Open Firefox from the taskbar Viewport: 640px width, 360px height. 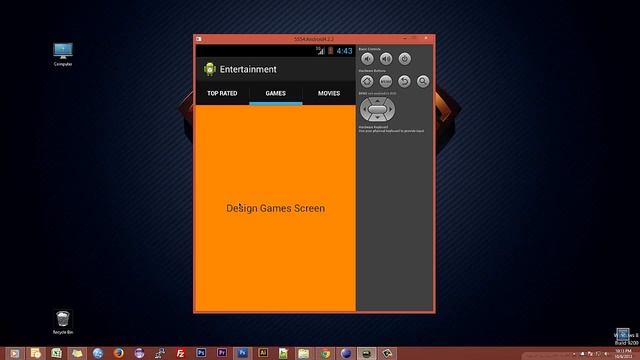(x=118, y=353)
